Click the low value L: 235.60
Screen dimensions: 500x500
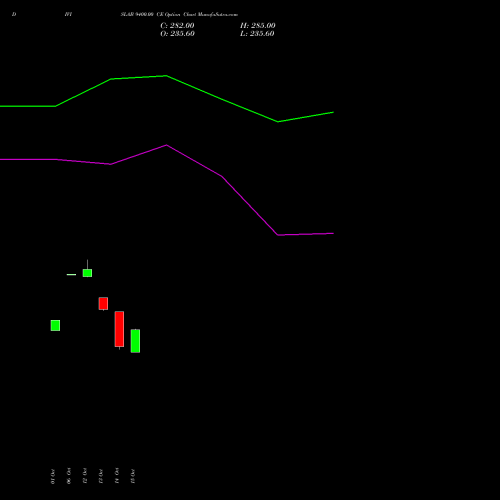click(x=257, y=34)
